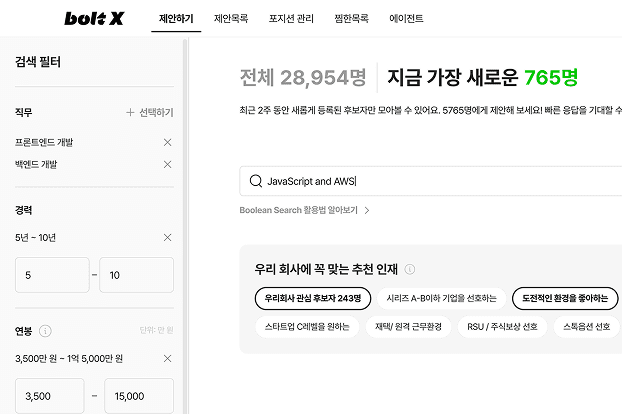
Task: Clear the 3,500만 원 ~ 1억 5,000만 원 salary filter
Action: [167, 358]
